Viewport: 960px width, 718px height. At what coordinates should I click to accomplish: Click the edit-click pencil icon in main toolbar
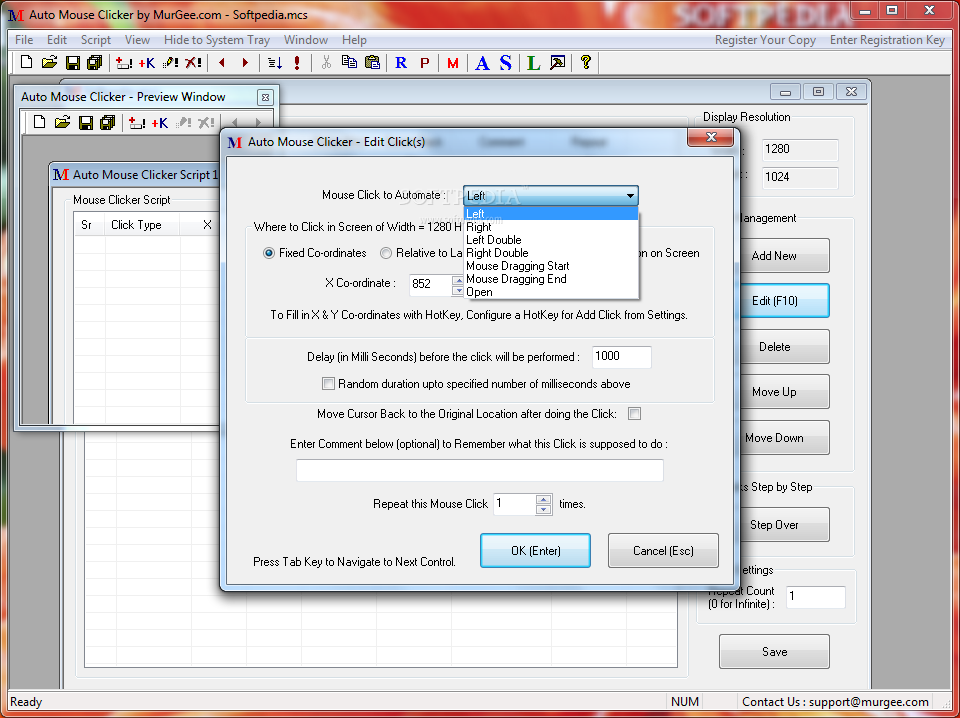171,62
